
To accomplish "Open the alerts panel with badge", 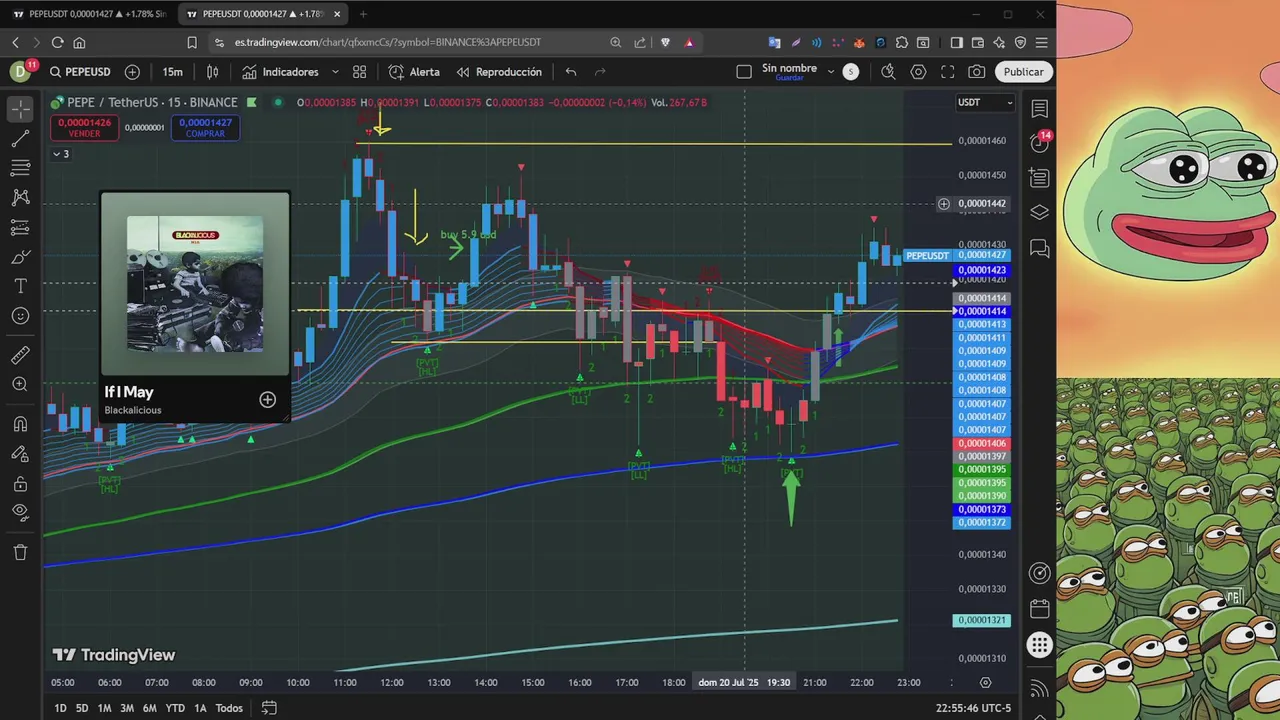I will pos(1040,142).
